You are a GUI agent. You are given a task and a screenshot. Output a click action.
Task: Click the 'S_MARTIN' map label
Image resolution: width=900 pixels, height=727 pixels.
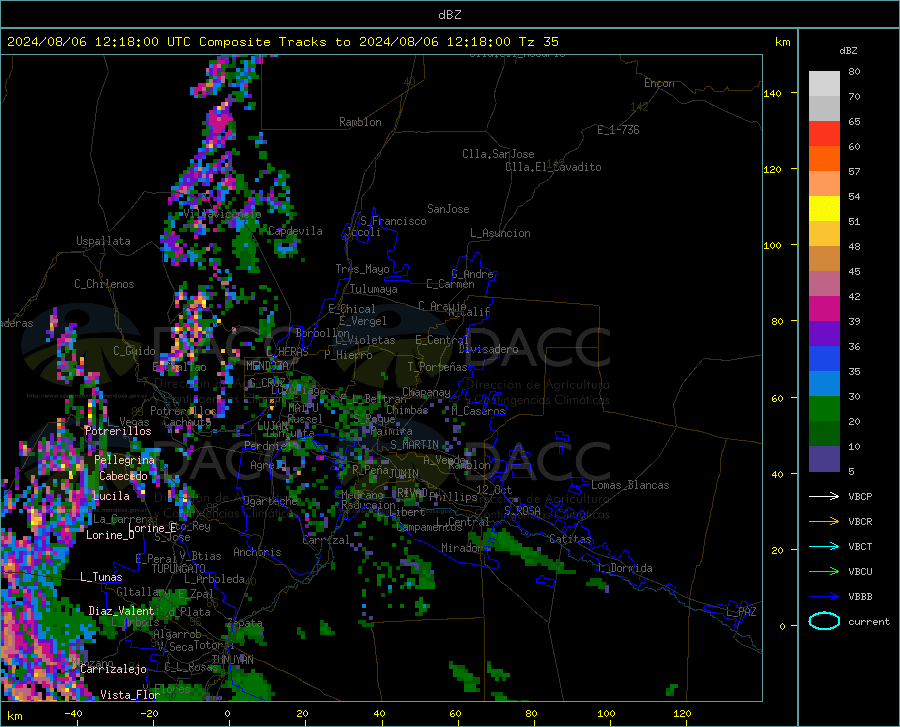414,445
